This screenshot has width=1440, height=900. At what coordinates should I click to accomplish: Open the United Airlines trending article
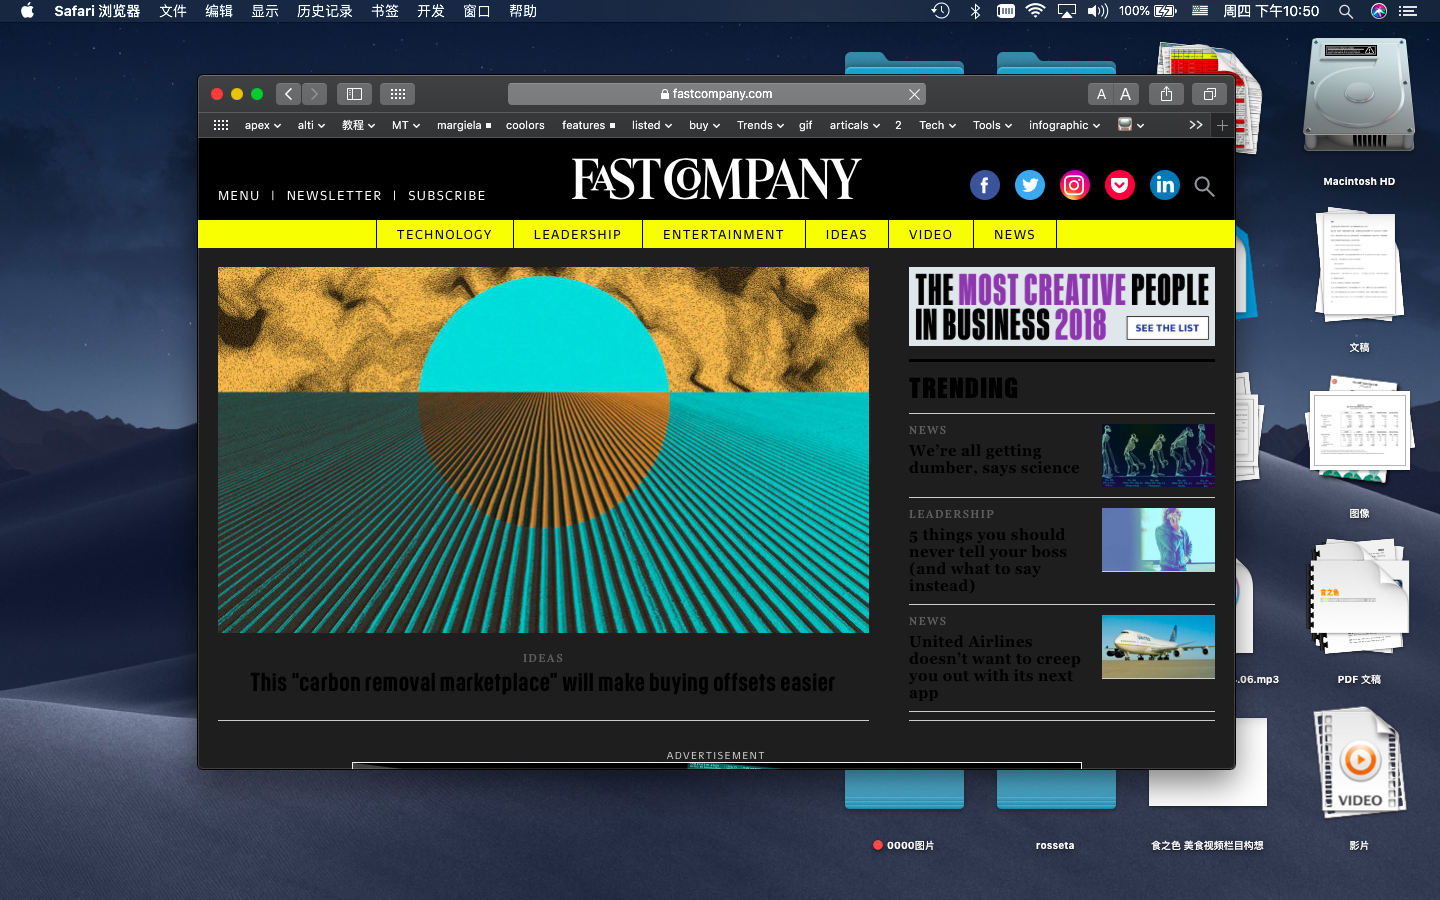click(x=995, y=667)
